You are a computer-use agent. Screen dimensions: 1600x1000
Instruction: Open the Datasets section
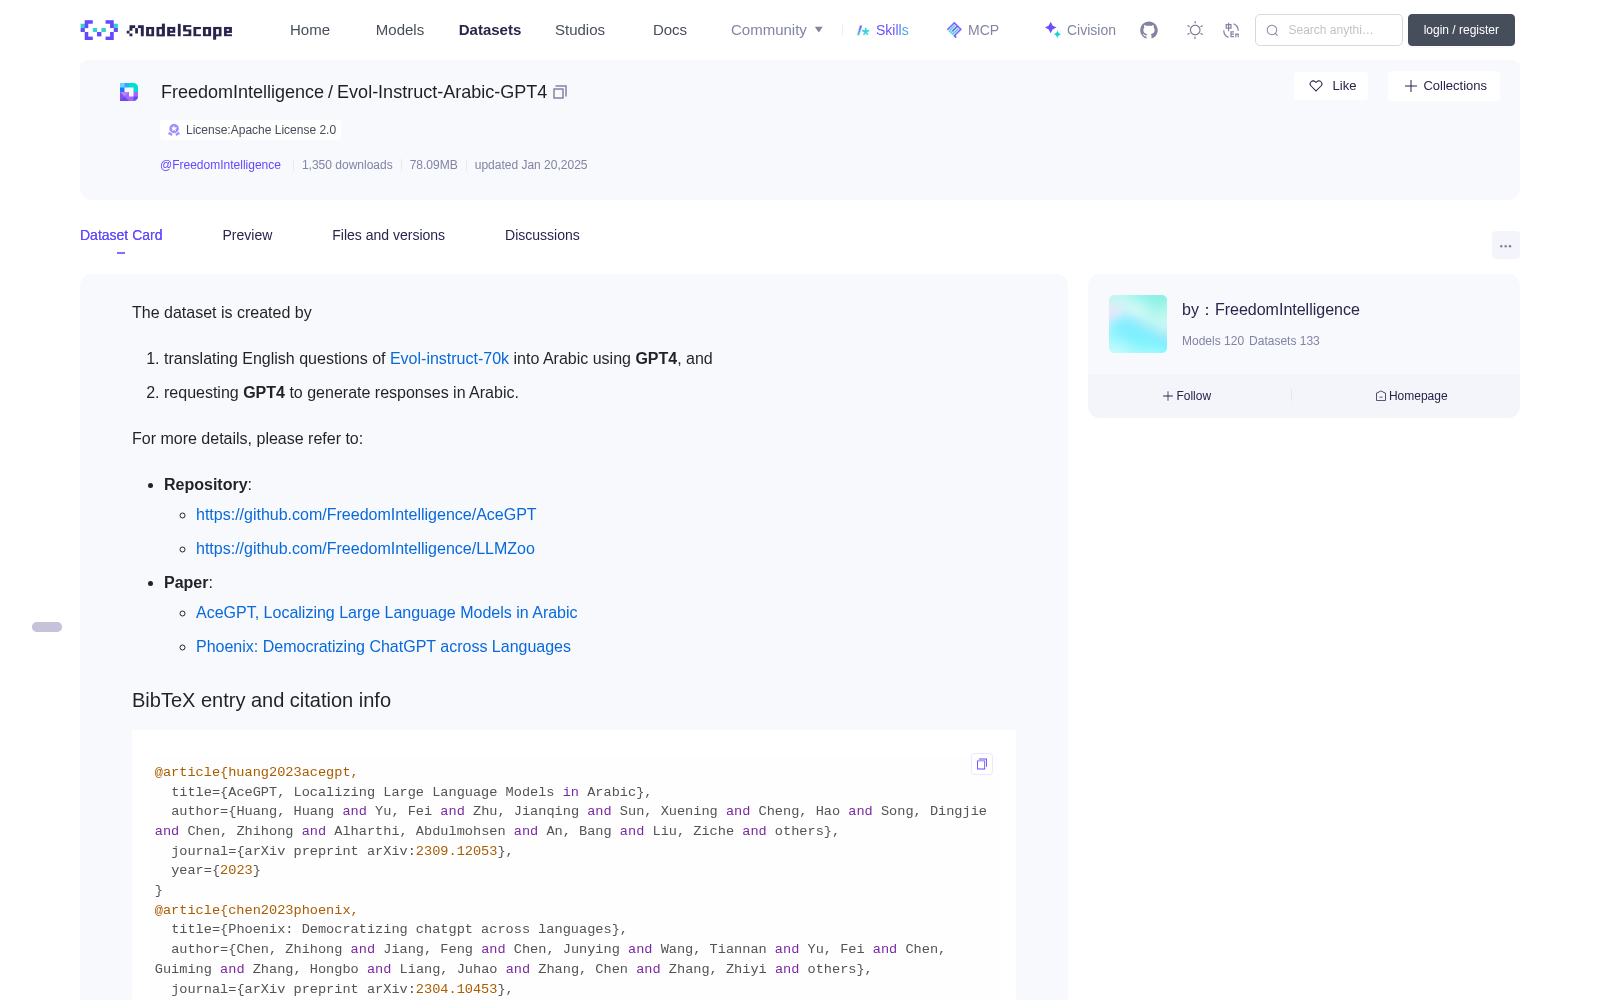(x=490, y=30)
